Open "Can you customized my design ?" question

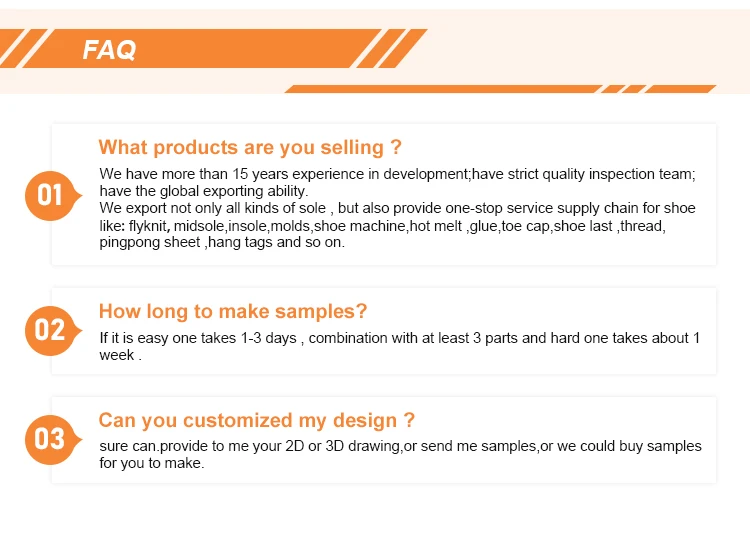pyautogui.click(x=256, y=420)
